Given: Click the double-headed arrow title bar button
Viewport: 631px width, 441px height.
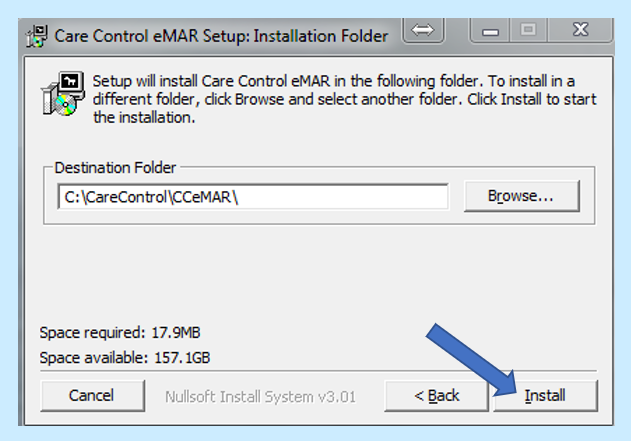Looking at the screenshot, I should tap(423, 30).
